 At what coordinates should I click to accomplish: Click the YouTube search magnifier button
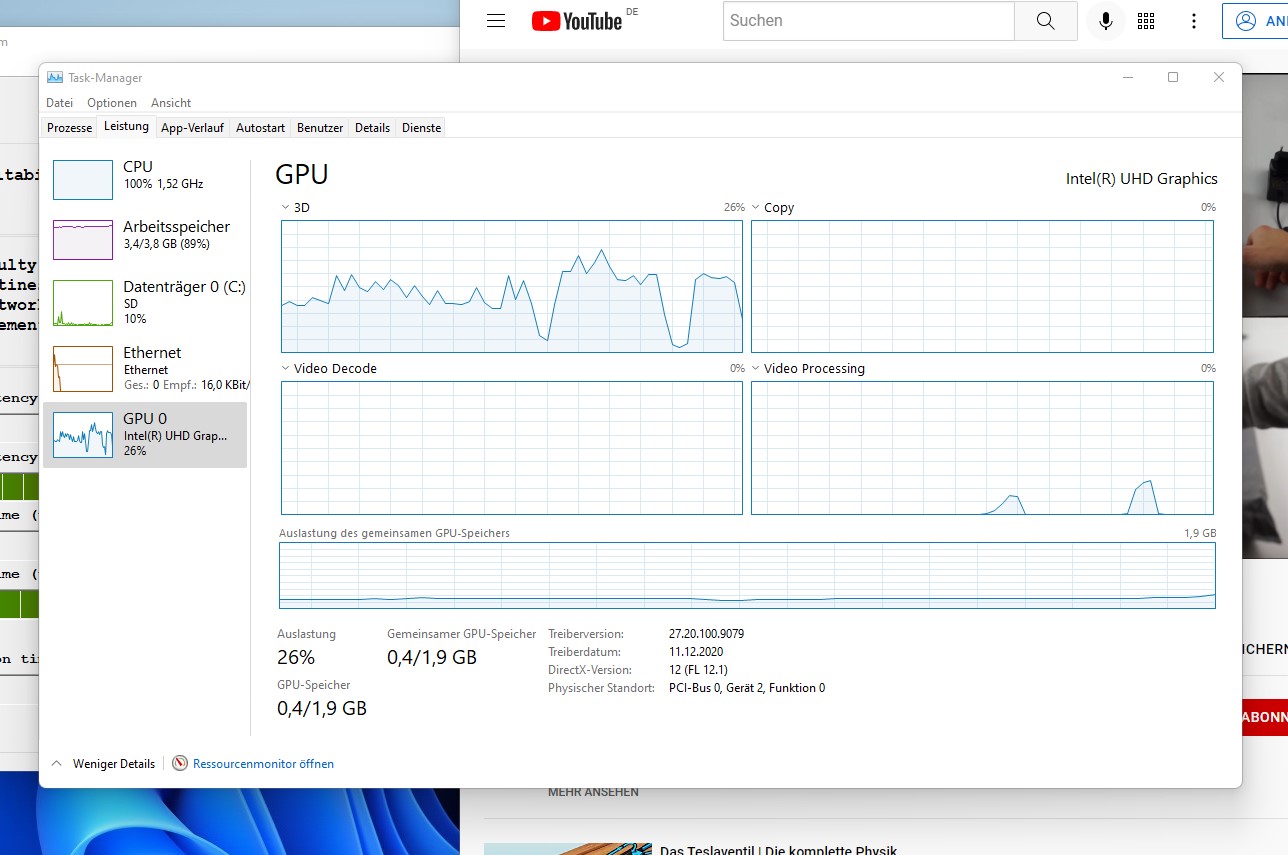[1045, 21]
